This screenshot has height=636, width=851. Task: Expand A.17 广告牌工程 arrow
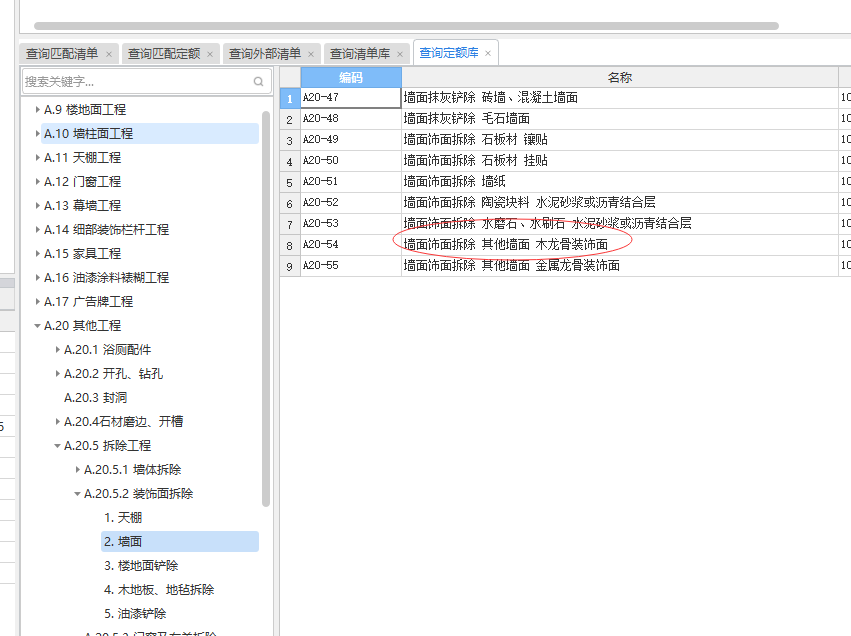pos(37,301)
